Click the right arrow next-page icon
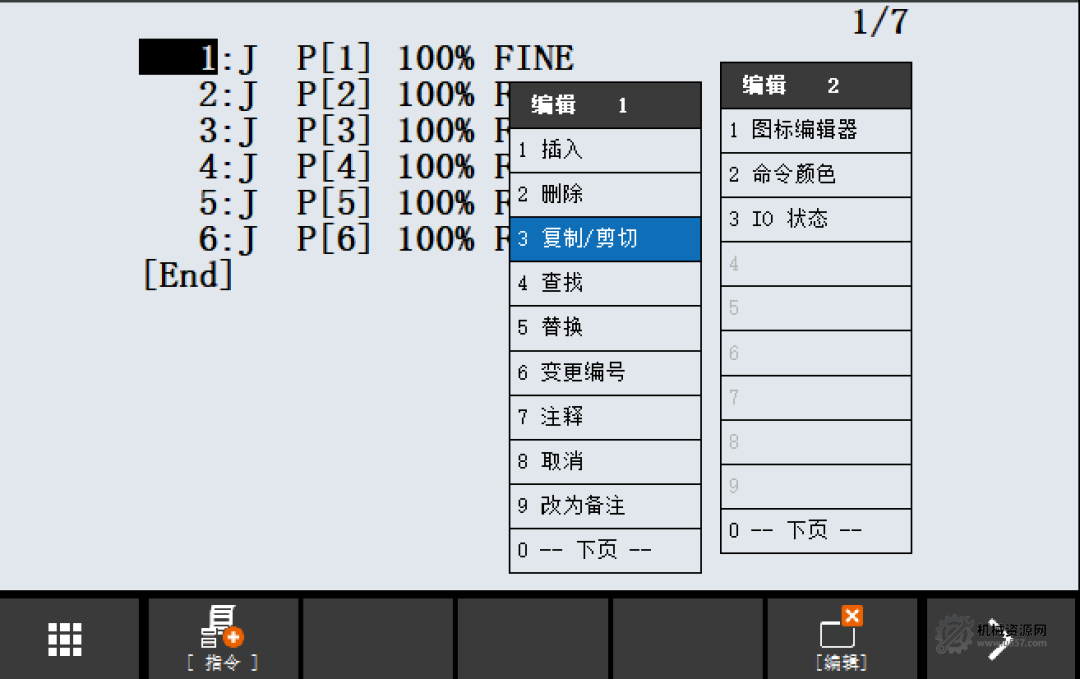Screen dimensions: 1080x679 [1000, 639]
